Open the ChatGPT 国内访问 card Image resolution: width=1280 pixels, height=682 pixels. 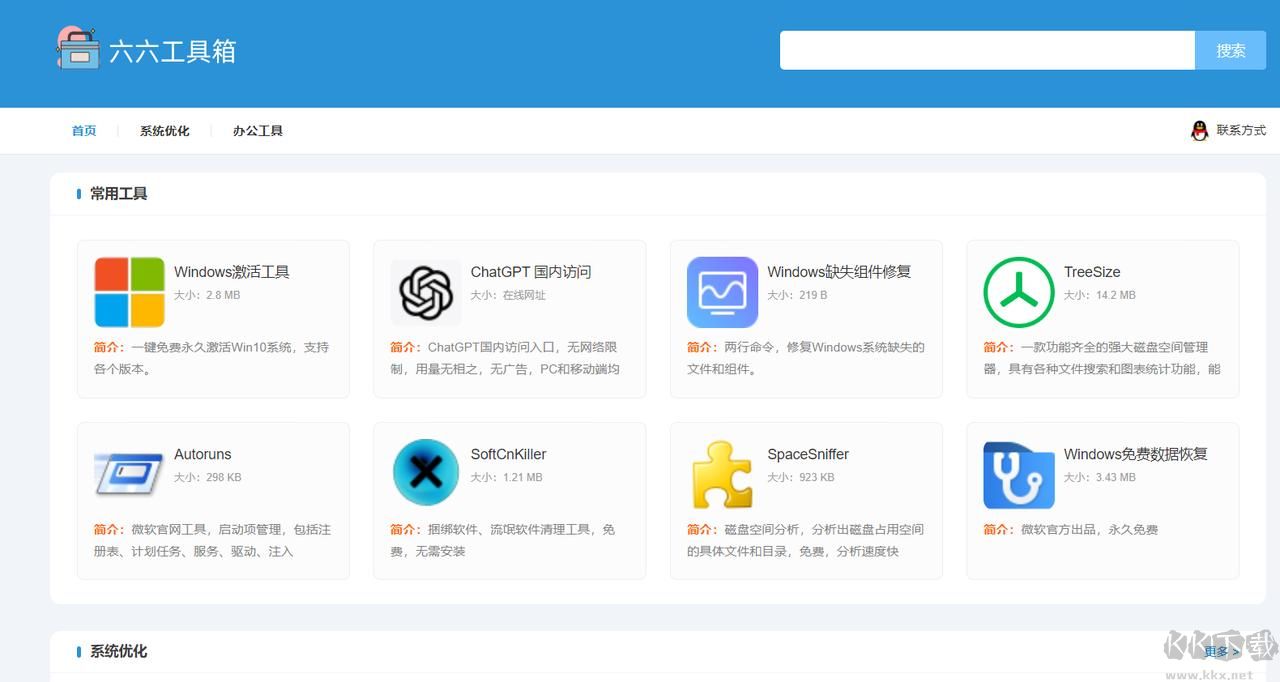coord(509,318)
